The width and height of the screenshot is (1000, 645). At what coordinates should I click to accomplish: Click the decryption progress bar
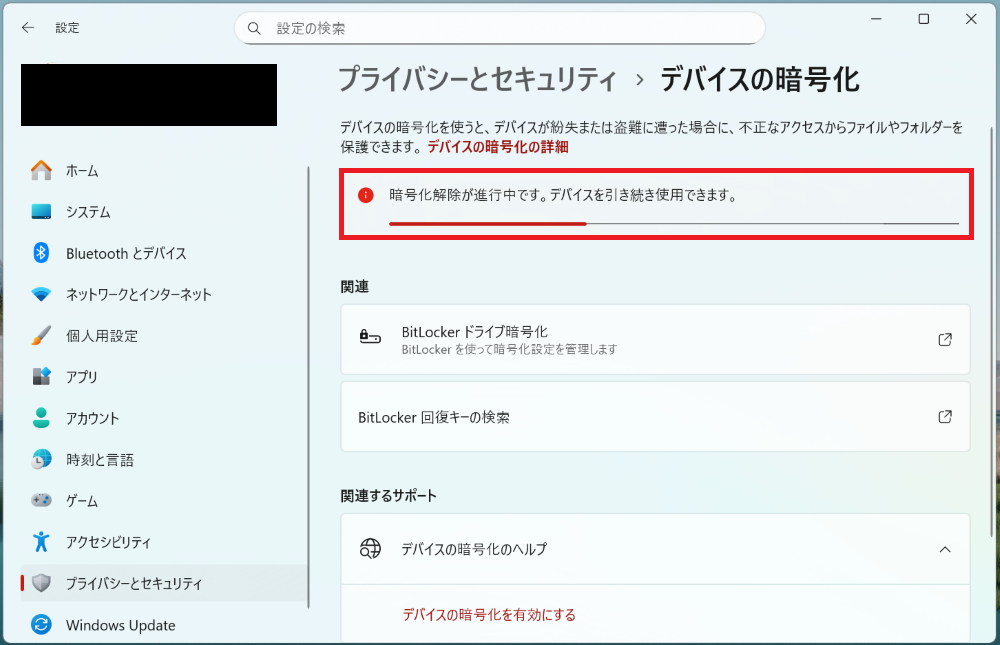pos(673,224)
